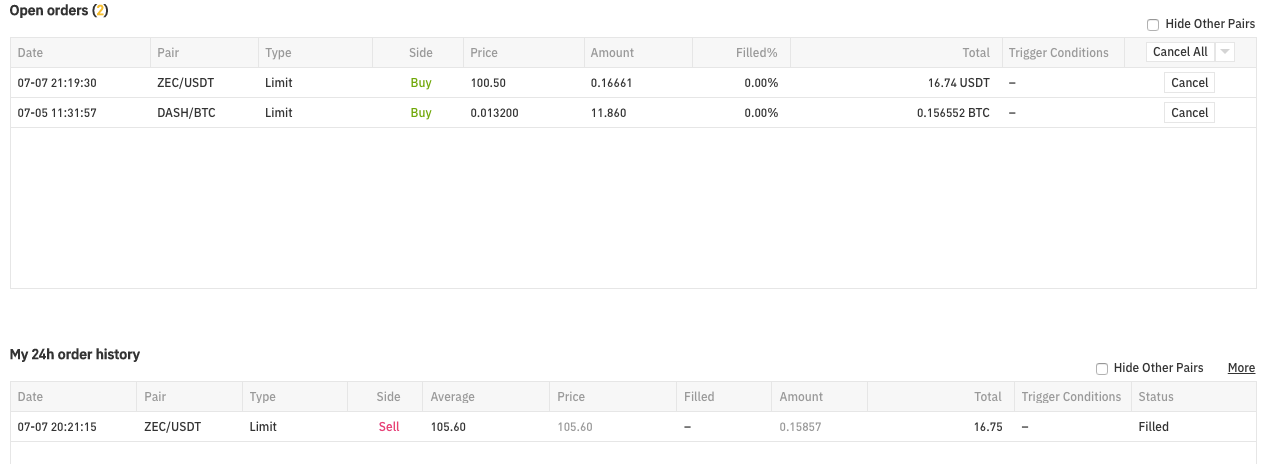Select the ZEC/USDT pair in Open orders
This screenshot has width=1265, height=464.
pos(186,83)
